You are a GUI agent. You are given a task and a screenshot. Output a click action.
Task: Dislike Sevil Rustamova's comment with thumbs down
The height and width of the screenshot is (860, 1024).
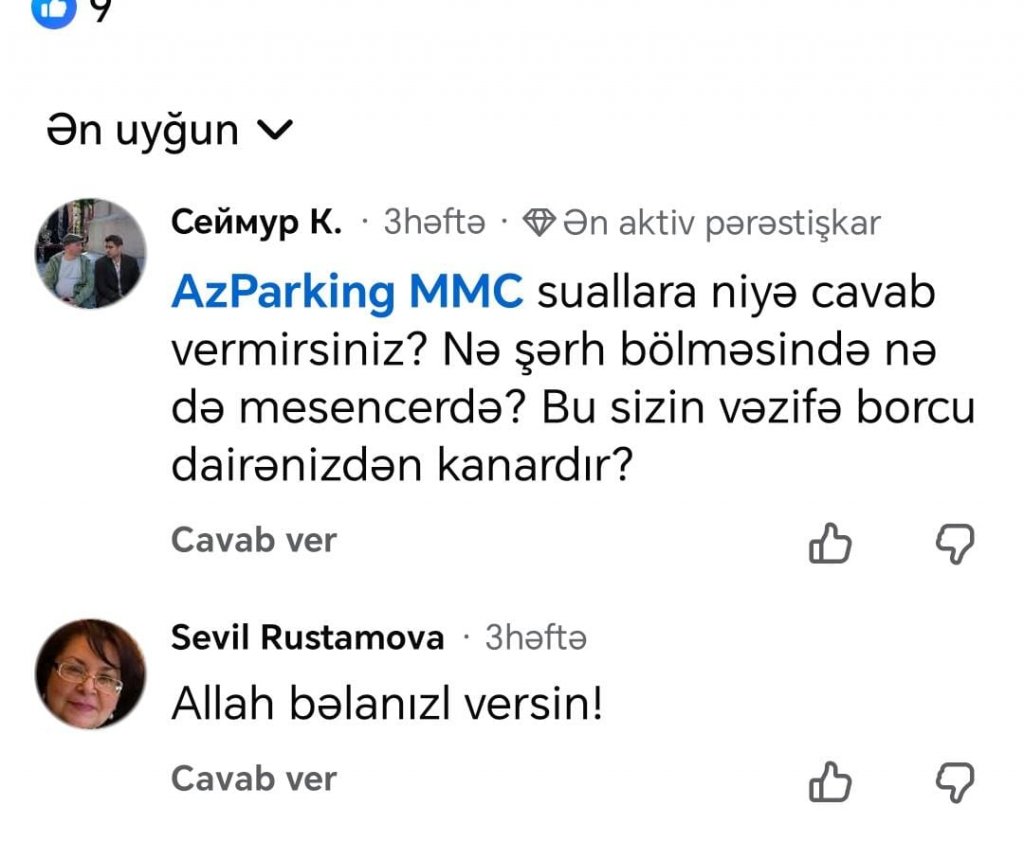coord(954,782)
